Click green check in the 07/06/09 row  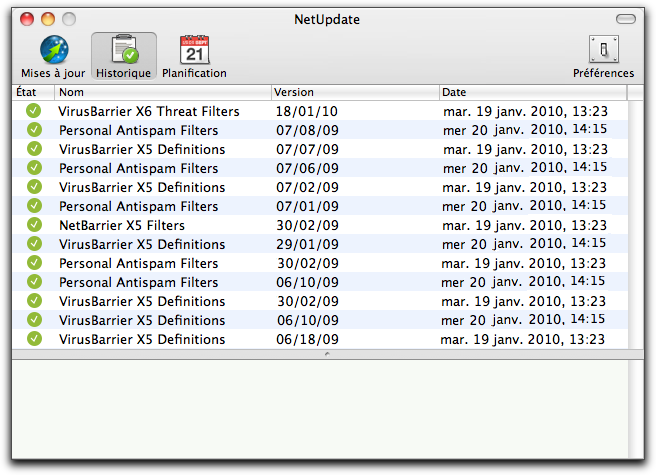[x=34, y=168]
